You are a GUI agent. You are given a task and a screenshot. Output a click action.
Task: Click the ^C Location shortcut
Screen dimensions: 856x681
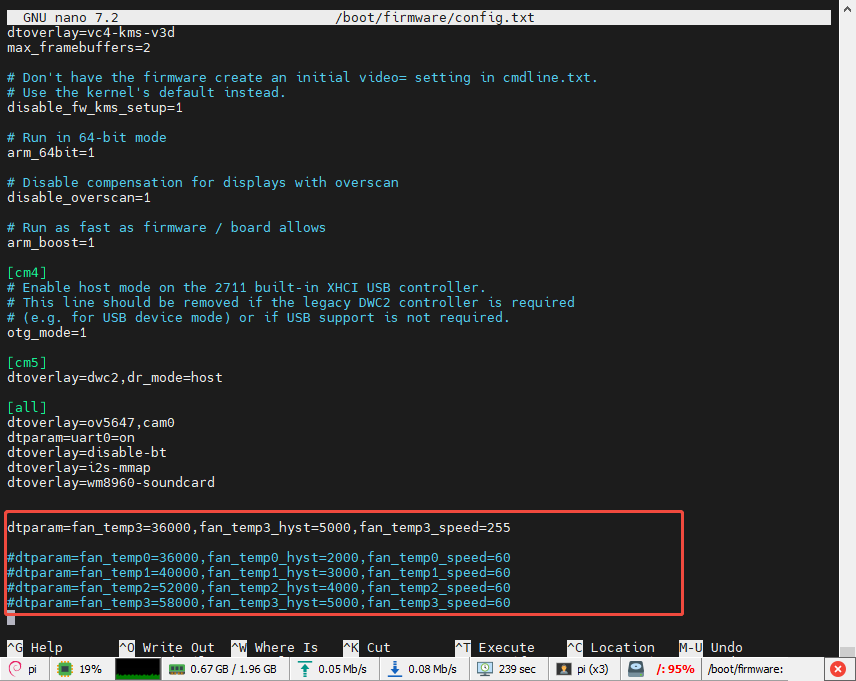tap(611, 648)
